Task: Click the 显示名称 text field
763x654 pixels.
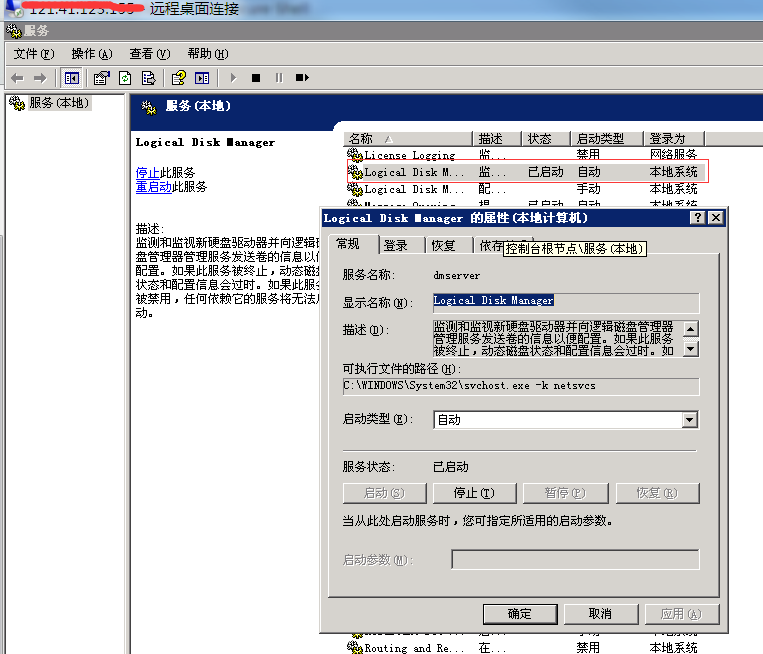Action: (565, 301)
